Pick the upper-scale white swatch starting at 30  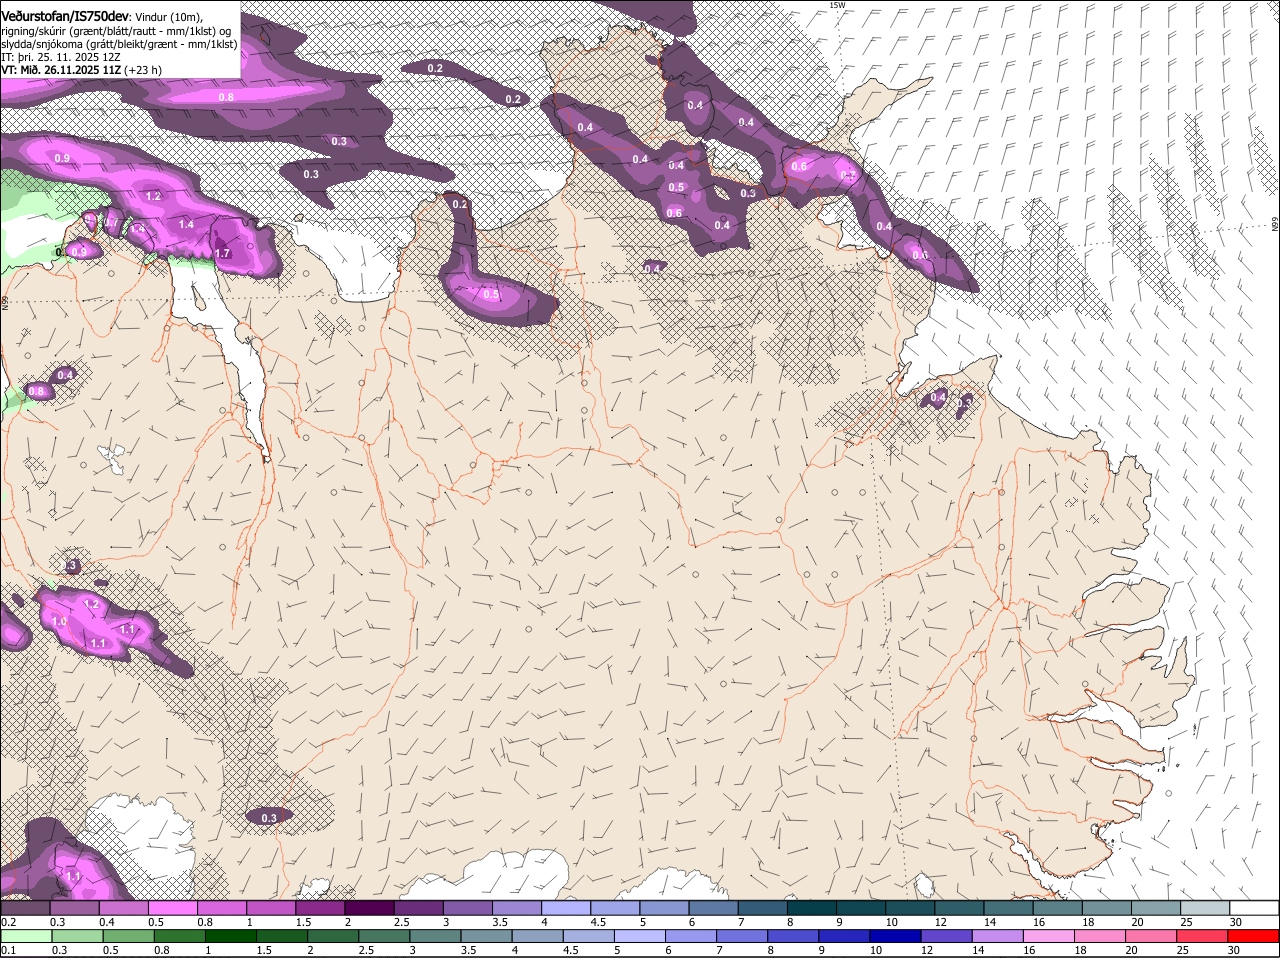click(1255, 908)
